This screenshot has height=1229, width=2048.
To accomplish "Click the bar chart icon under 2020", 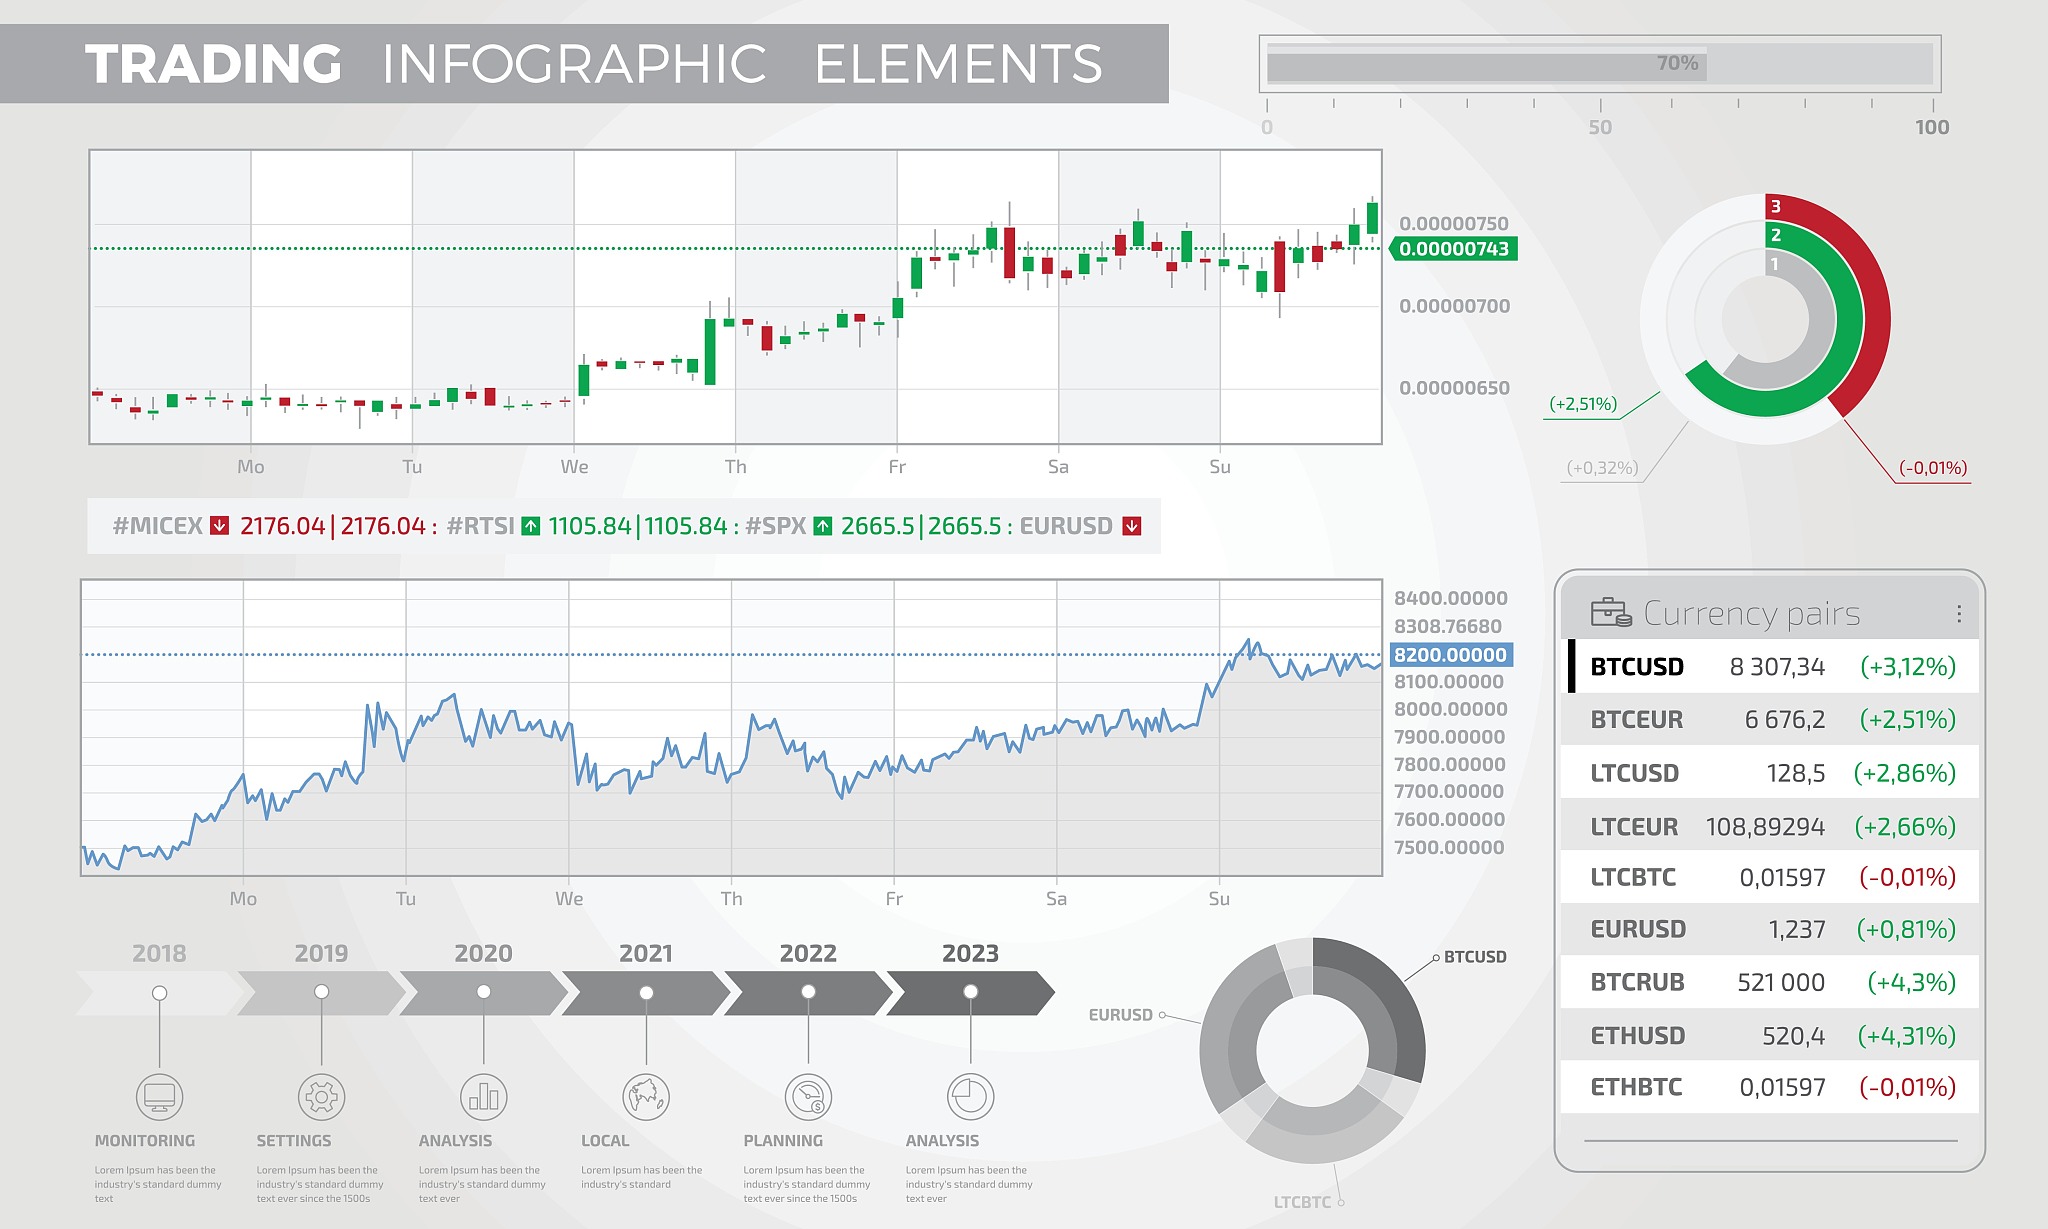I will tap(483, 1097).
